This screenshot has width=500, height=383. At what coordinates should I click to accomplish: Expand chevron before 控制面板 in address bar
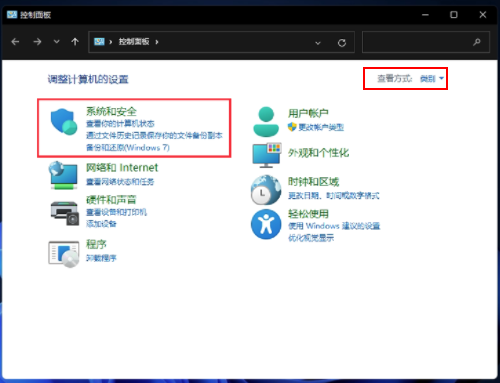point(110,42)
